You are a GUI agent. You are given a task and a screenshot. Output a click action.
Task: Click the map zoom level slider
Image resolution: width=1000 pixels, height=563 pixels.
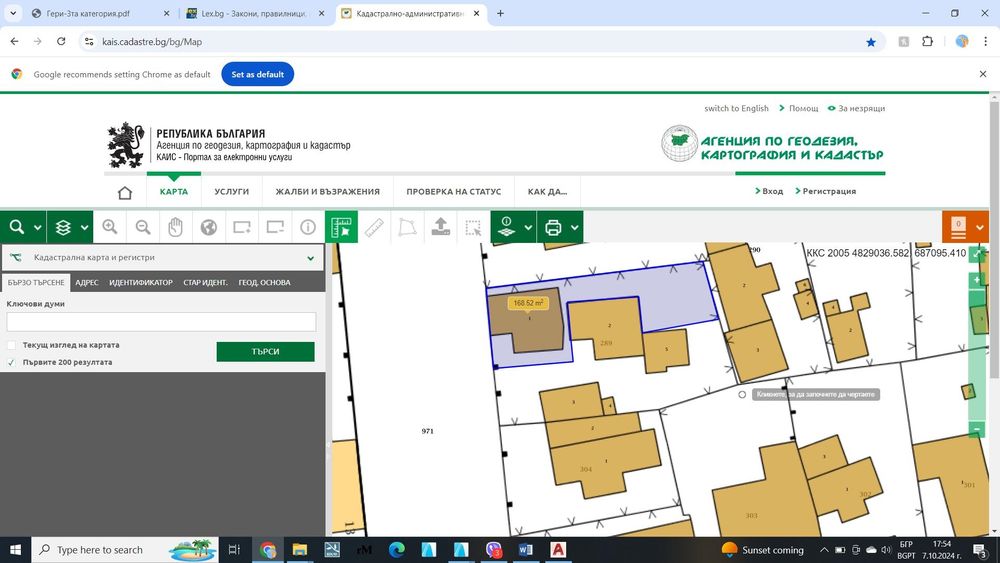(x=977, y=355)
